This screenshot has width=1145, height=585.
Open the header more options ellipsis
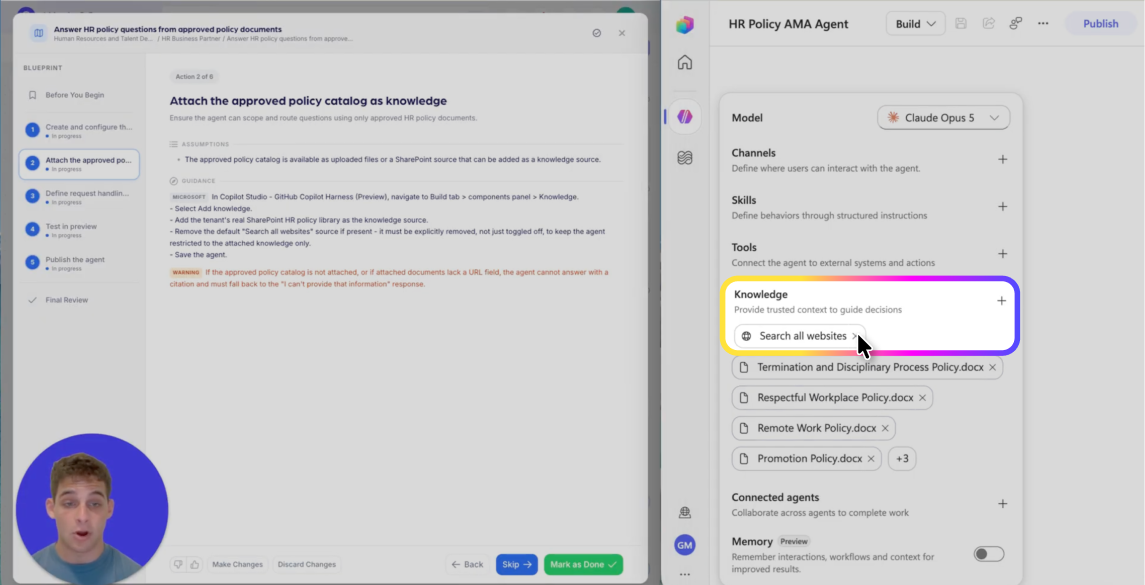[x=1043, y=23]
